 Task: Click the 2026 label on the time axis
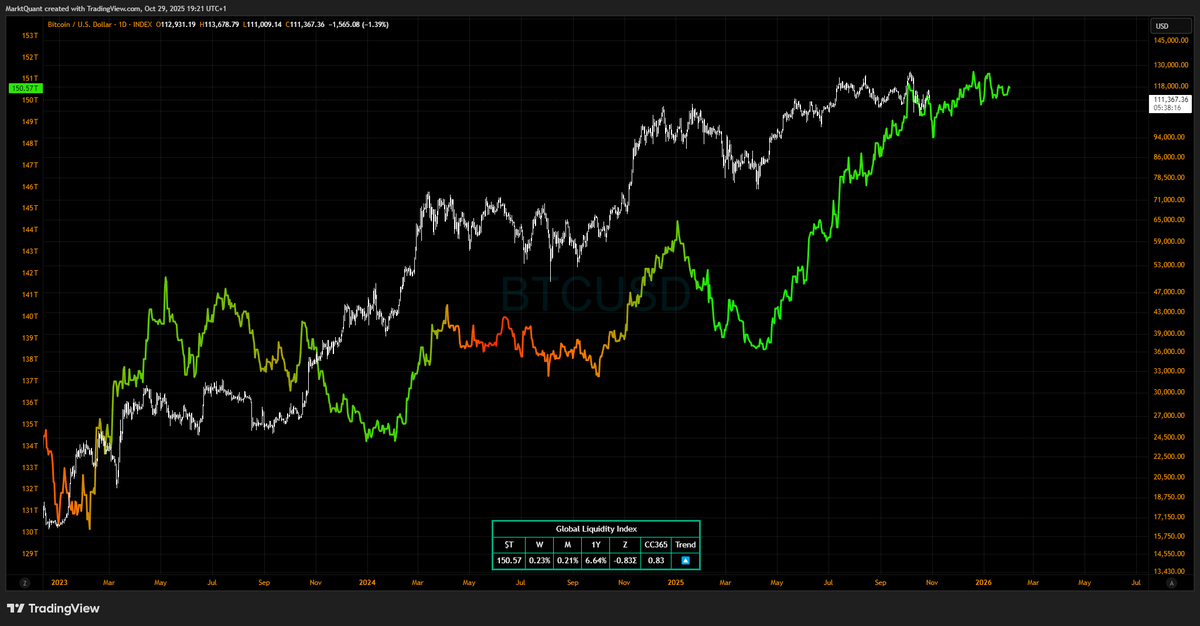pyautogui.click(x=984, y=581)
